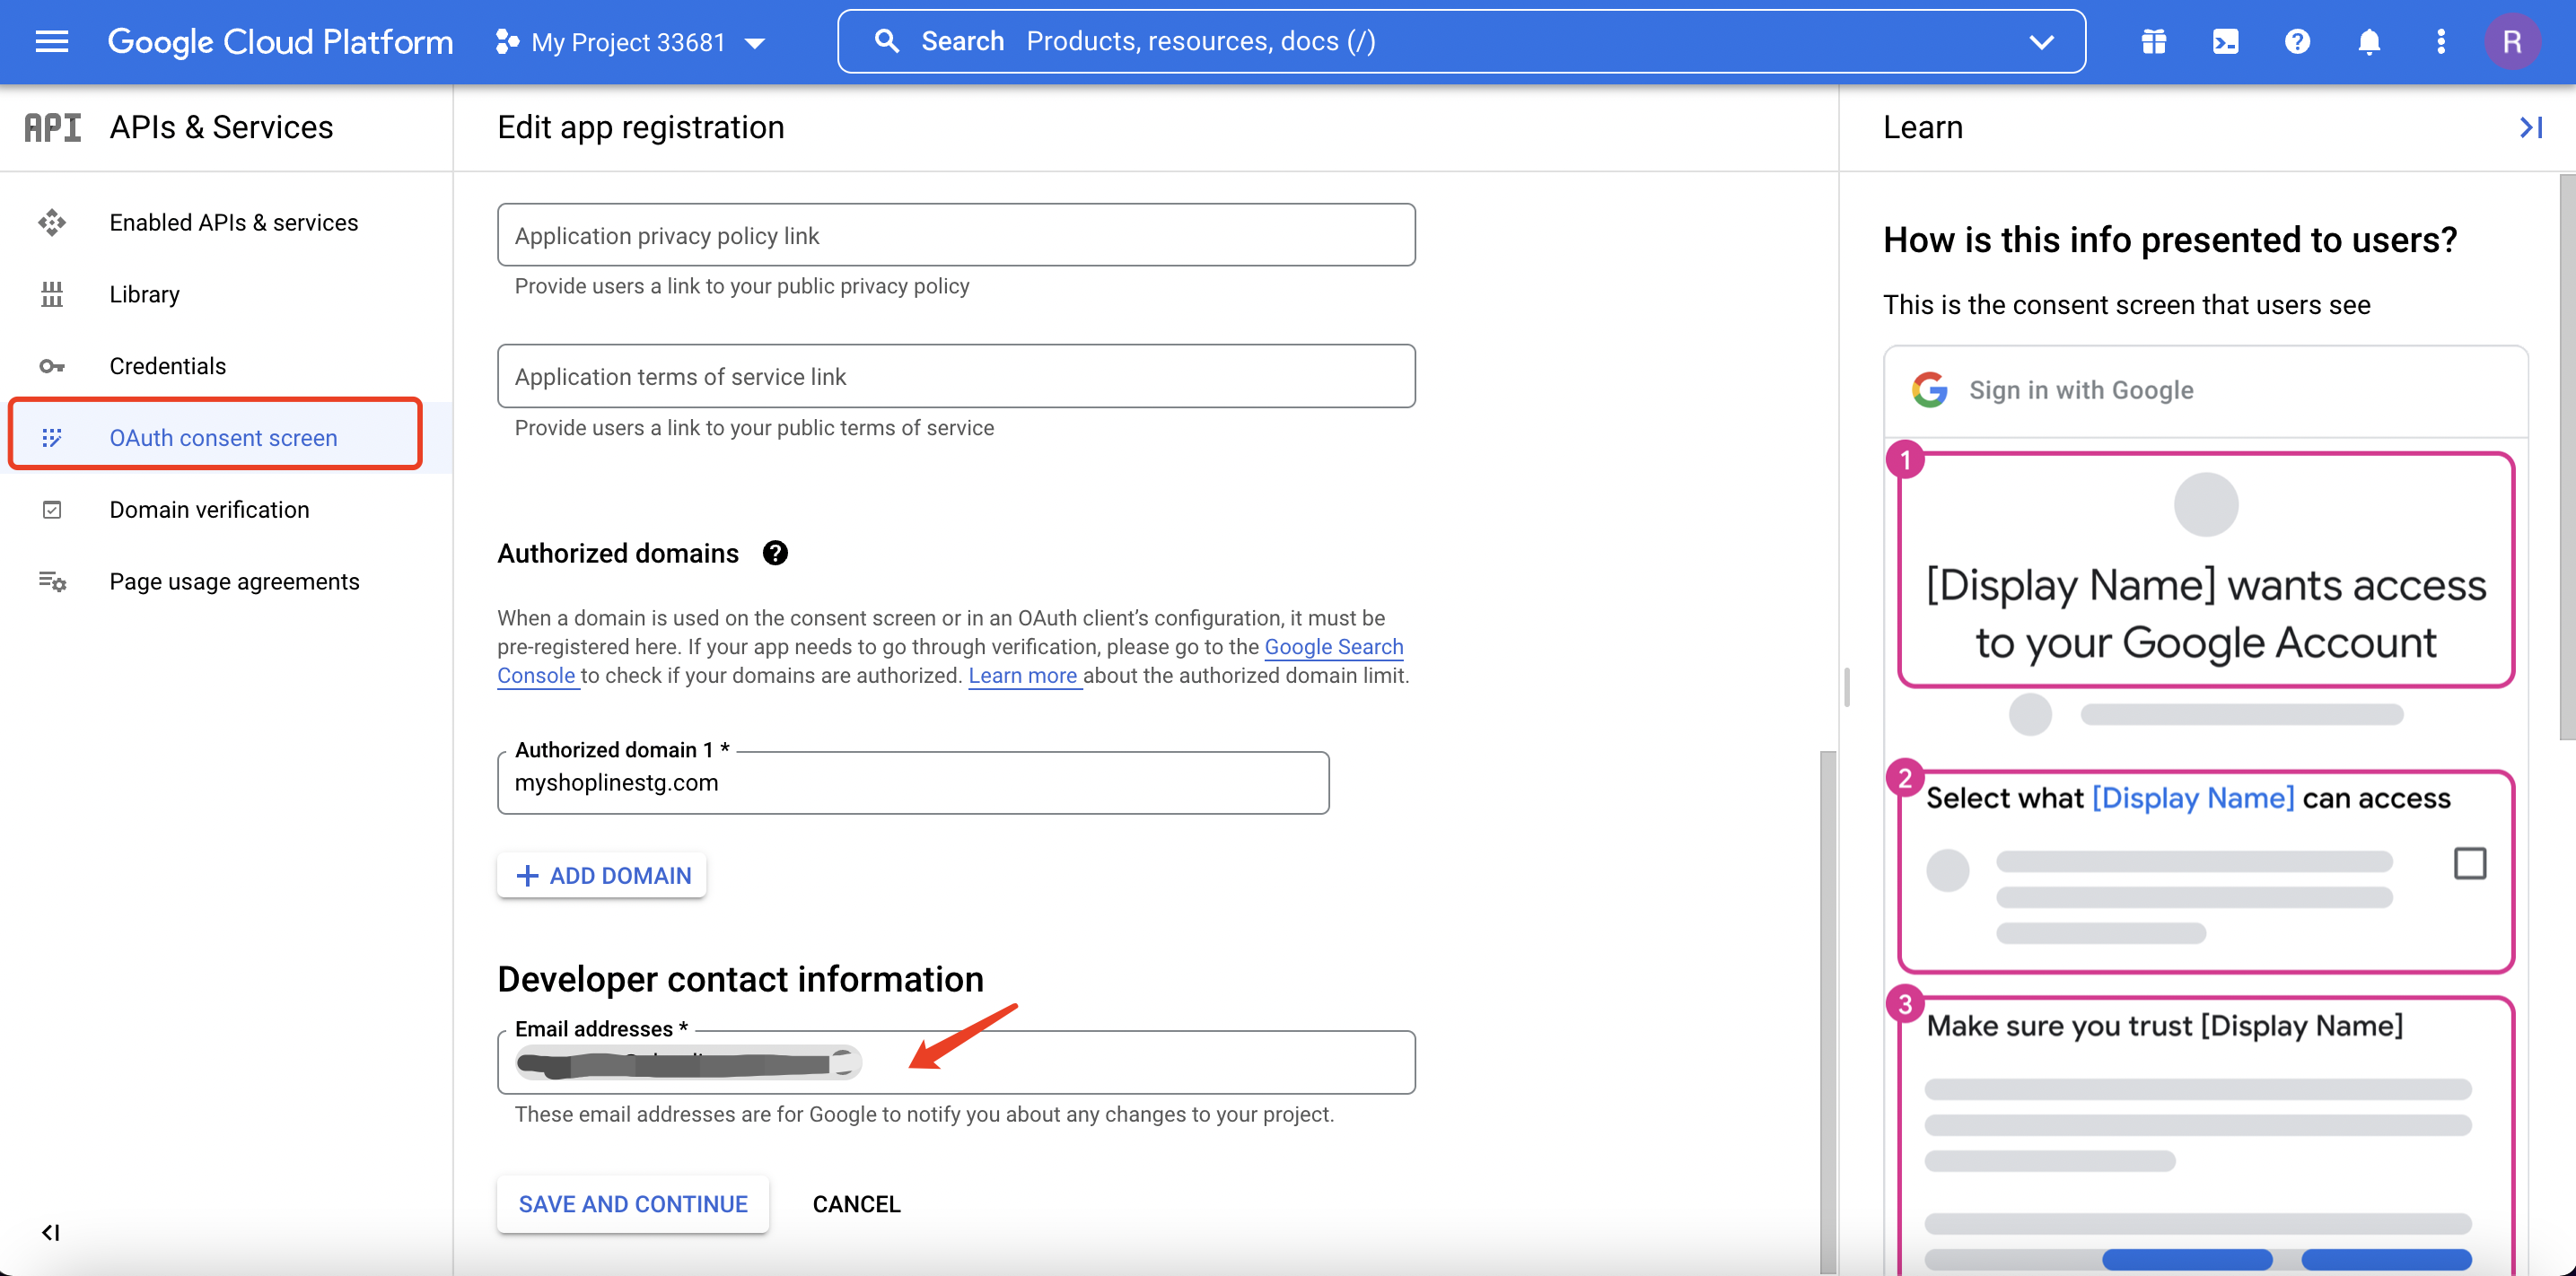
Task: Select Enabled APIs & services
Action: click(233, 222)
